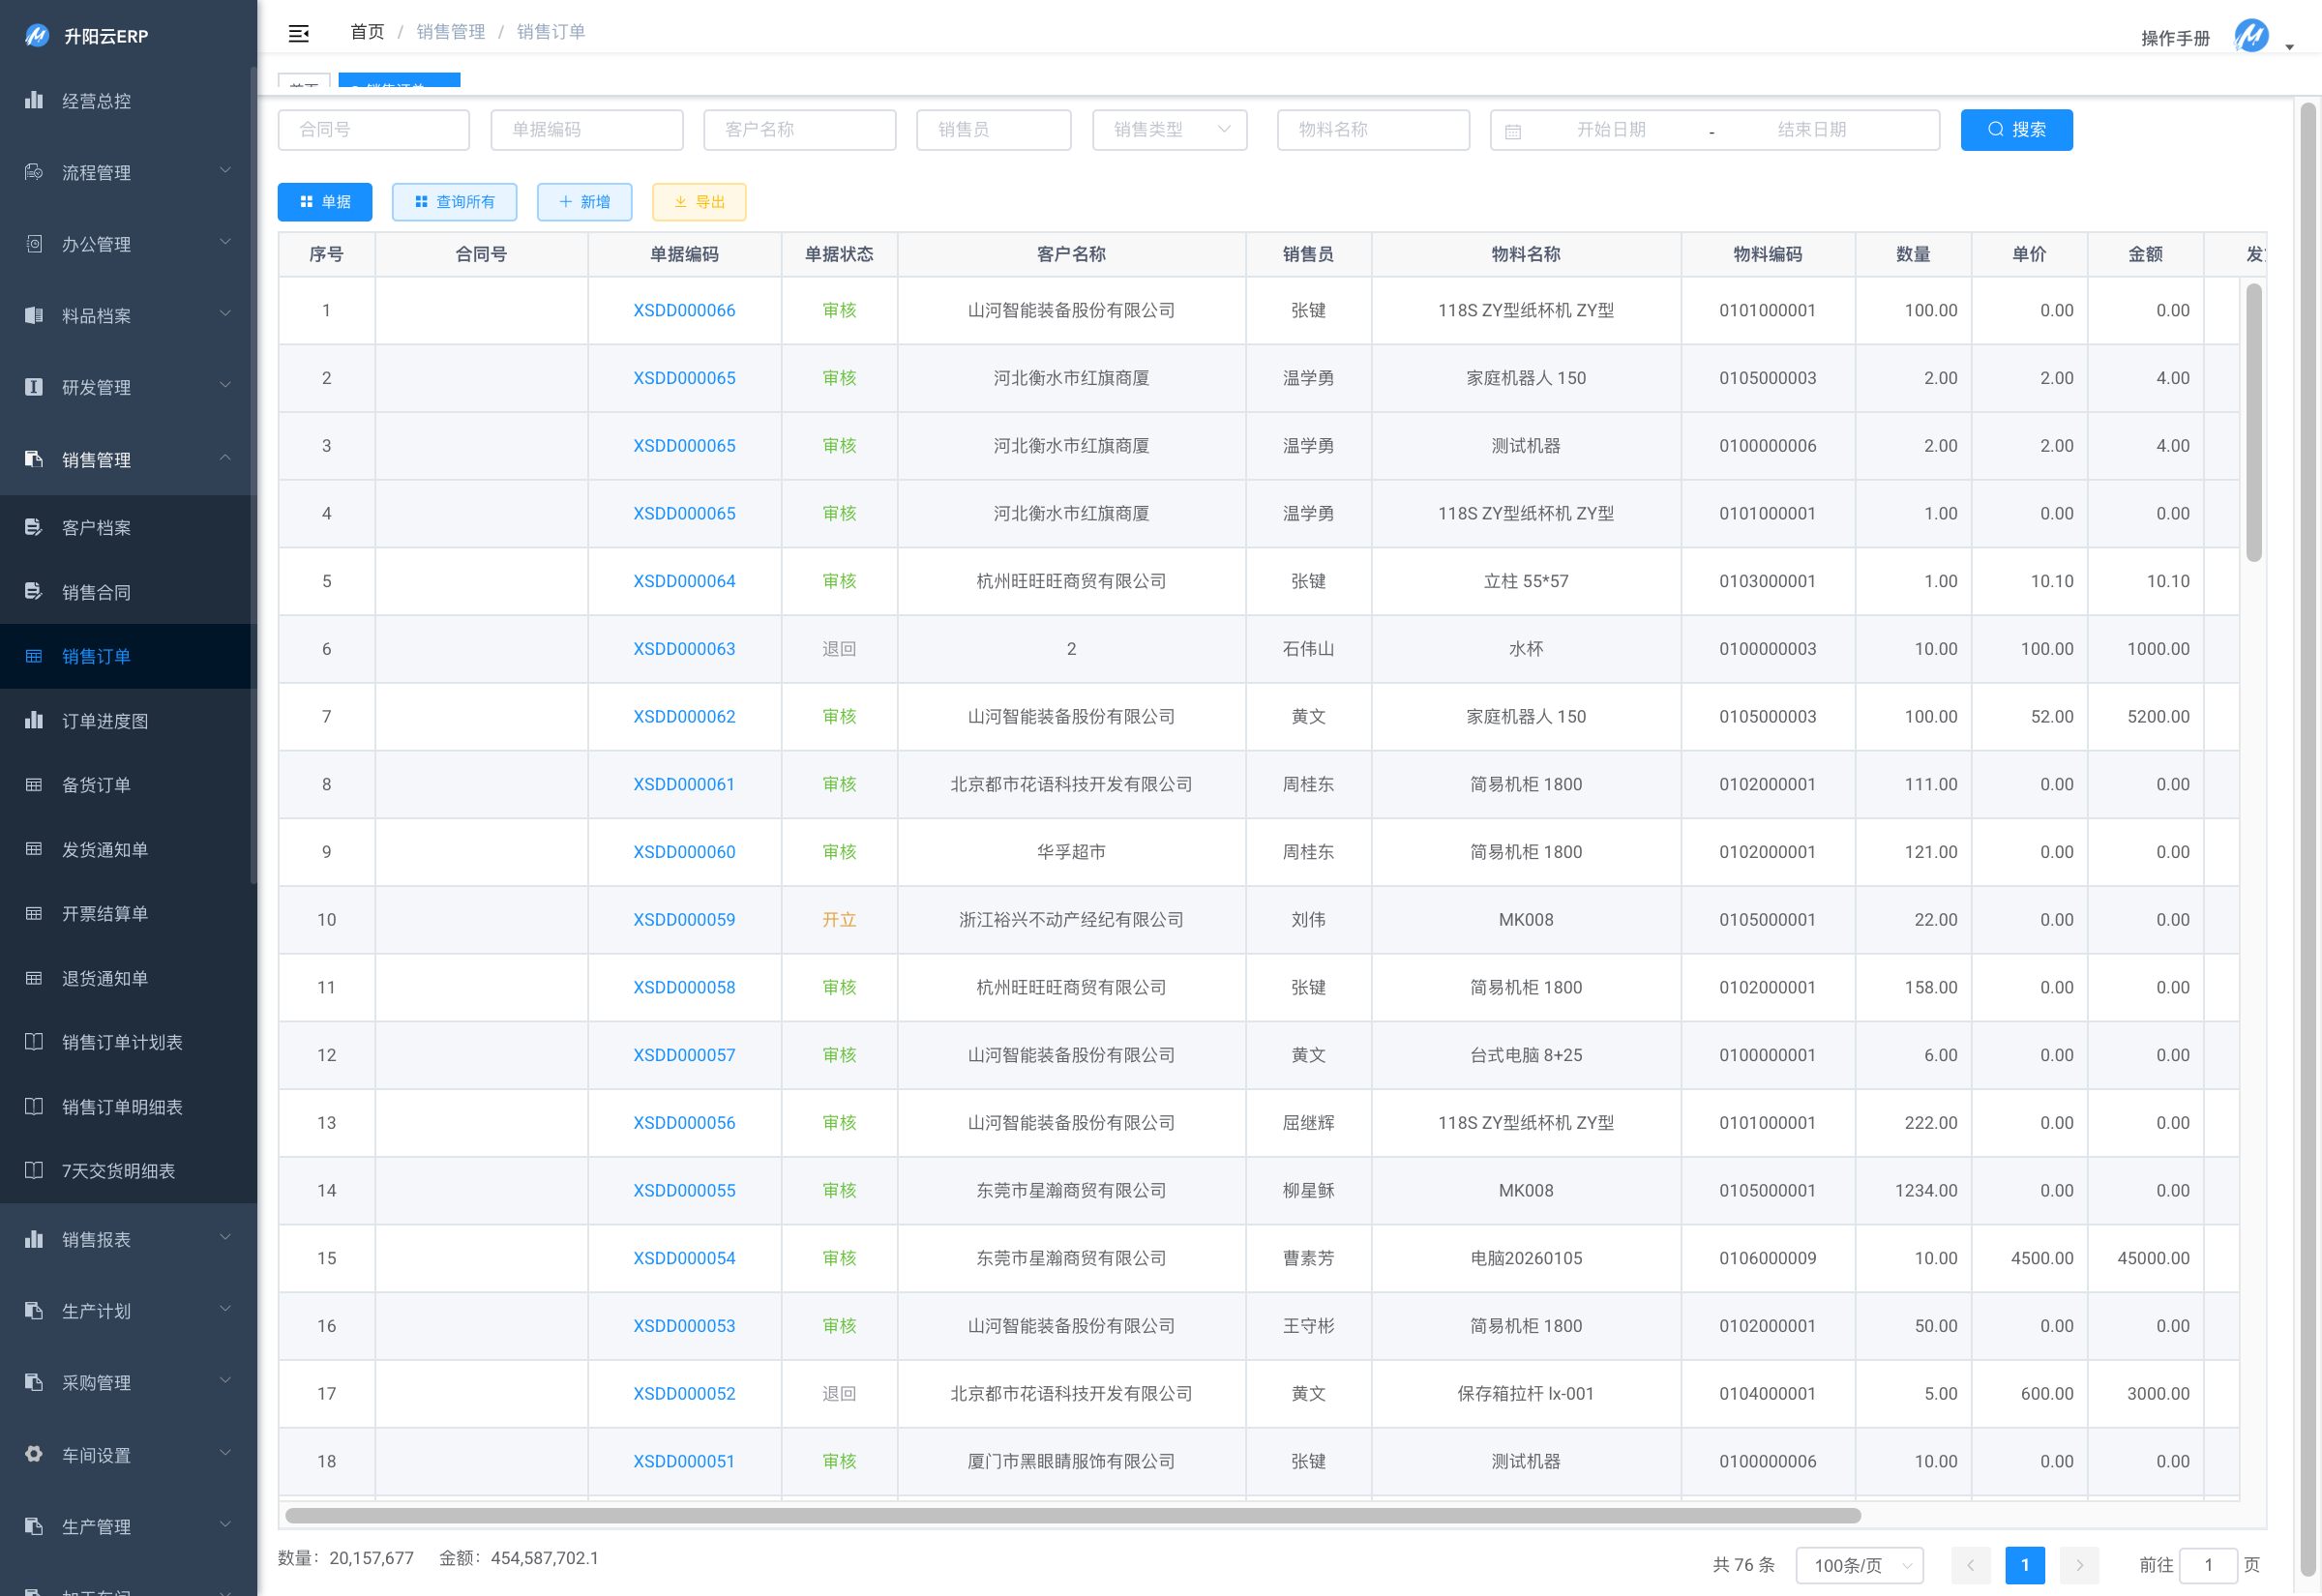Click the 导出 export button

pyautogui.click(x=698, y=202)
